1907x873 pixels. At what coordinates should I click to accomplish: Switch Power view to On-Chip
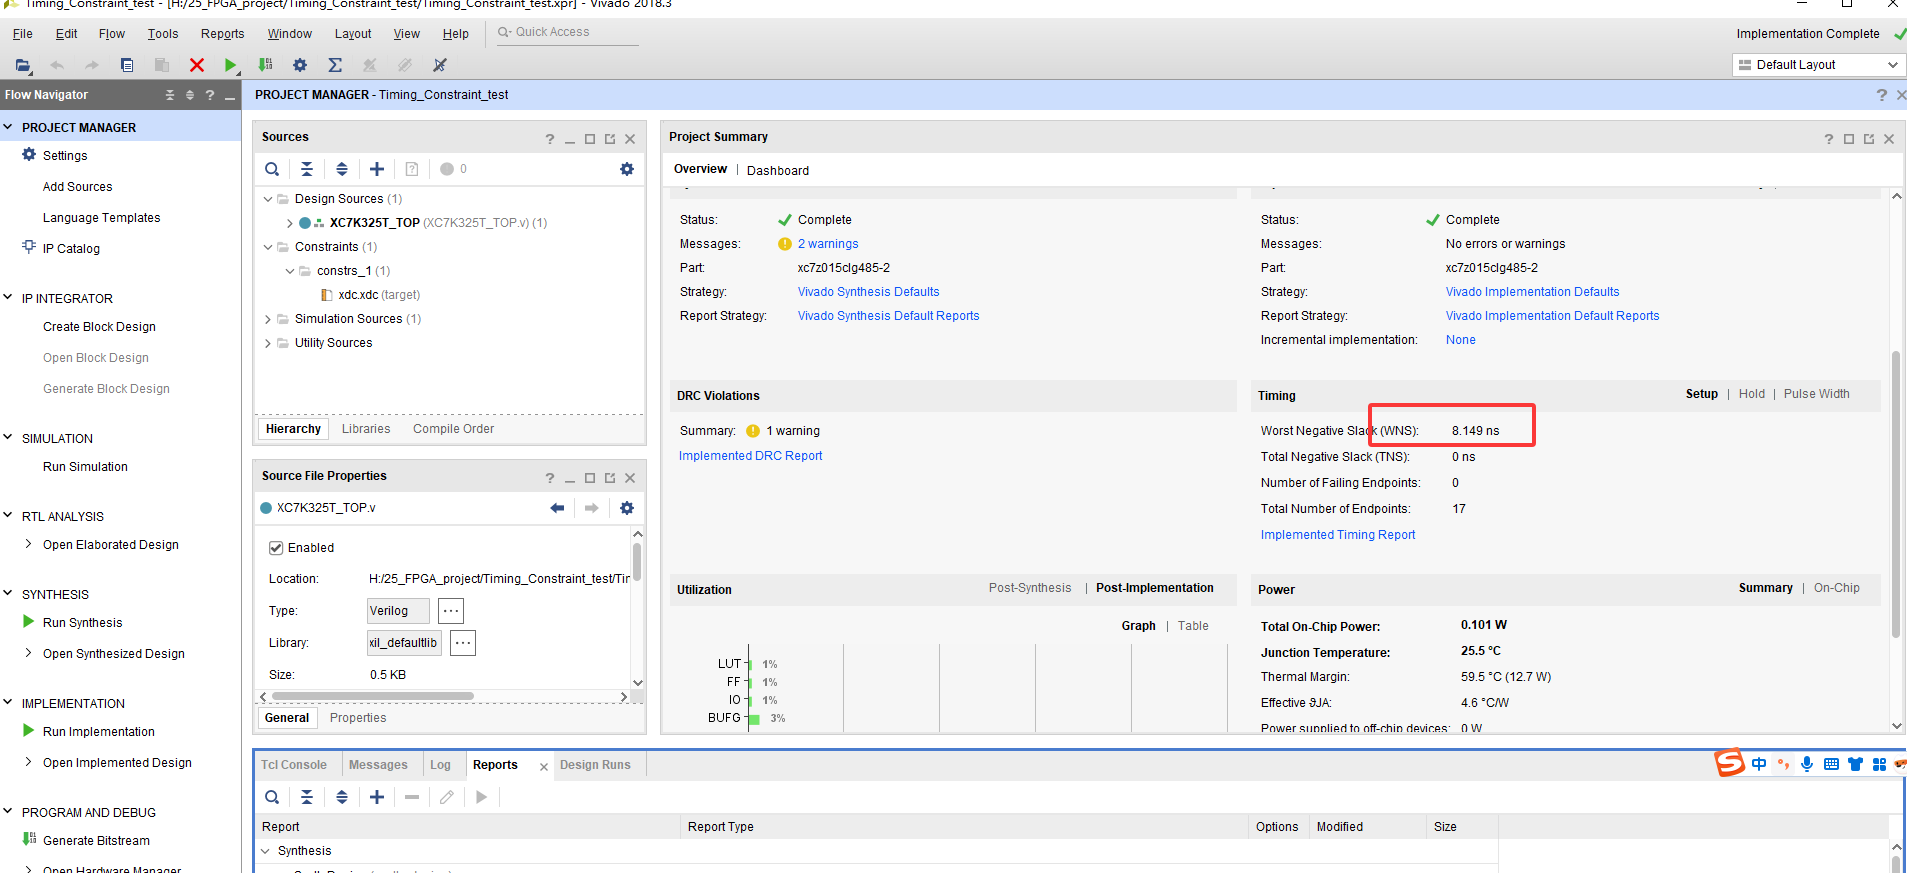pyautogui.click(x=1836, y=588)
